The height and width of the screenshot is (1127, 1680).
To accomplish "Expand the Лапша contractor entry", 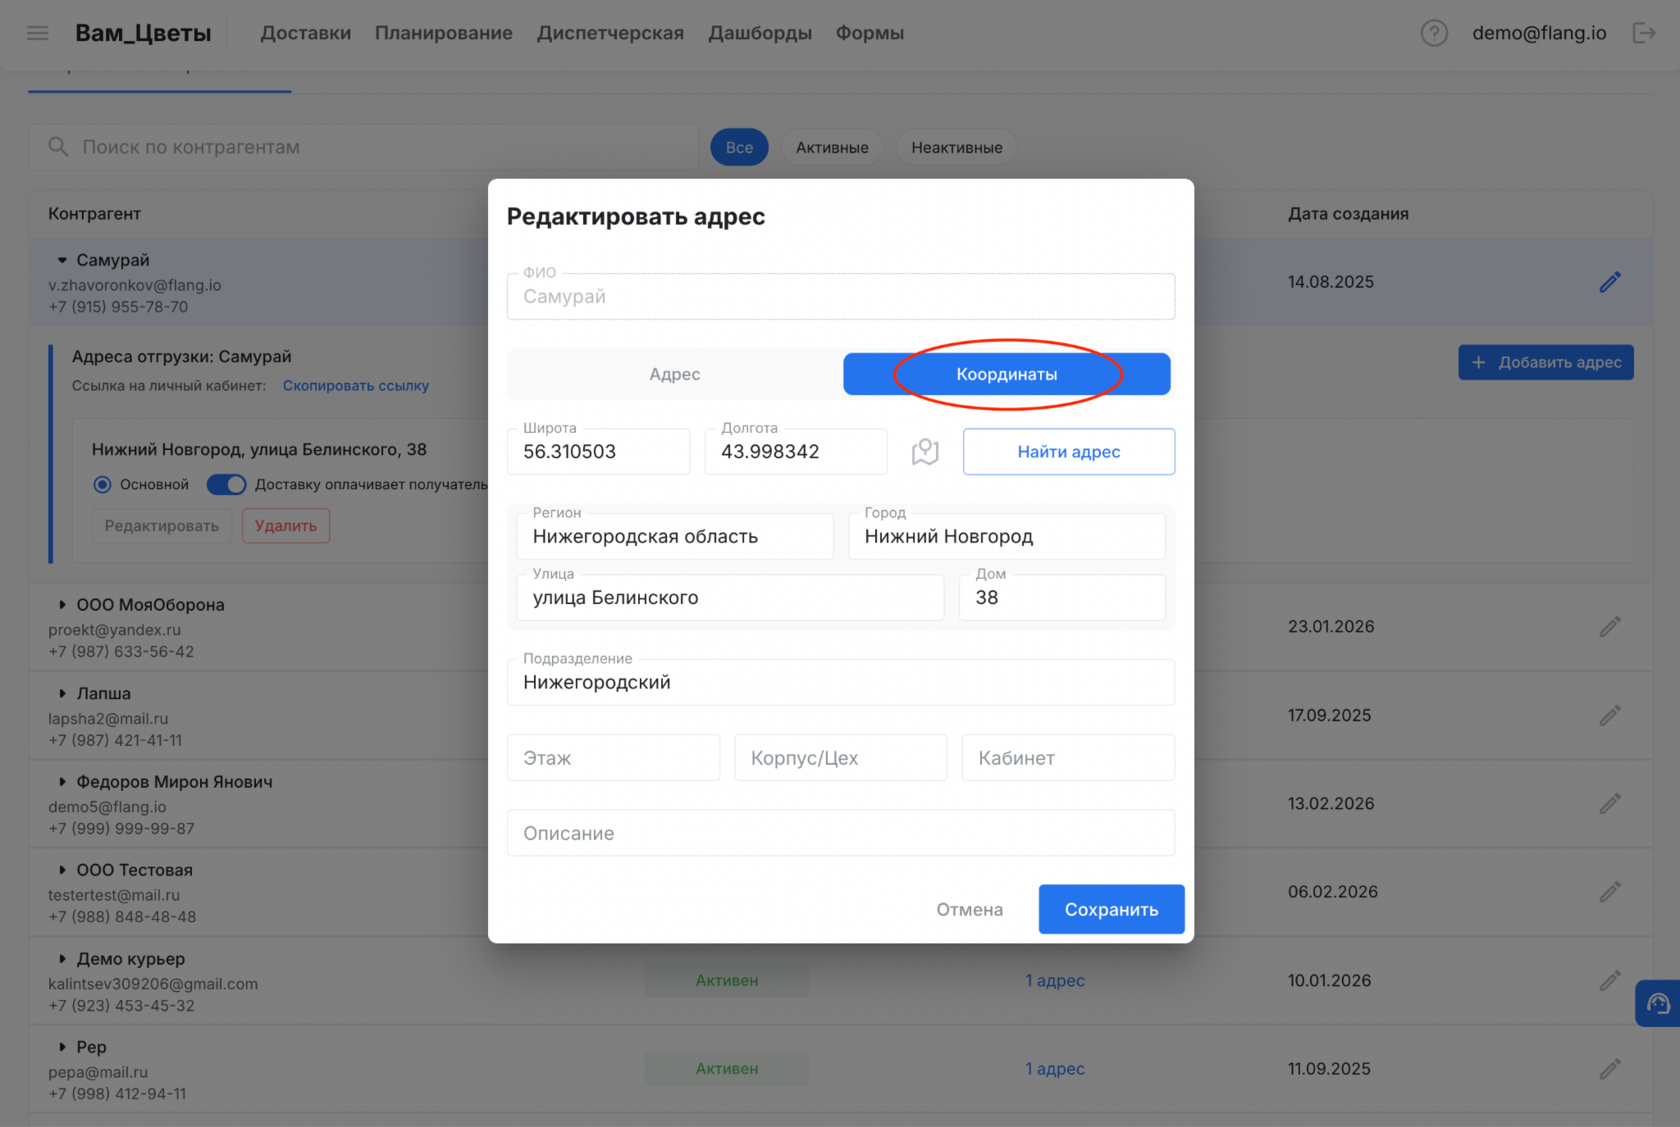I will (61, 693).
